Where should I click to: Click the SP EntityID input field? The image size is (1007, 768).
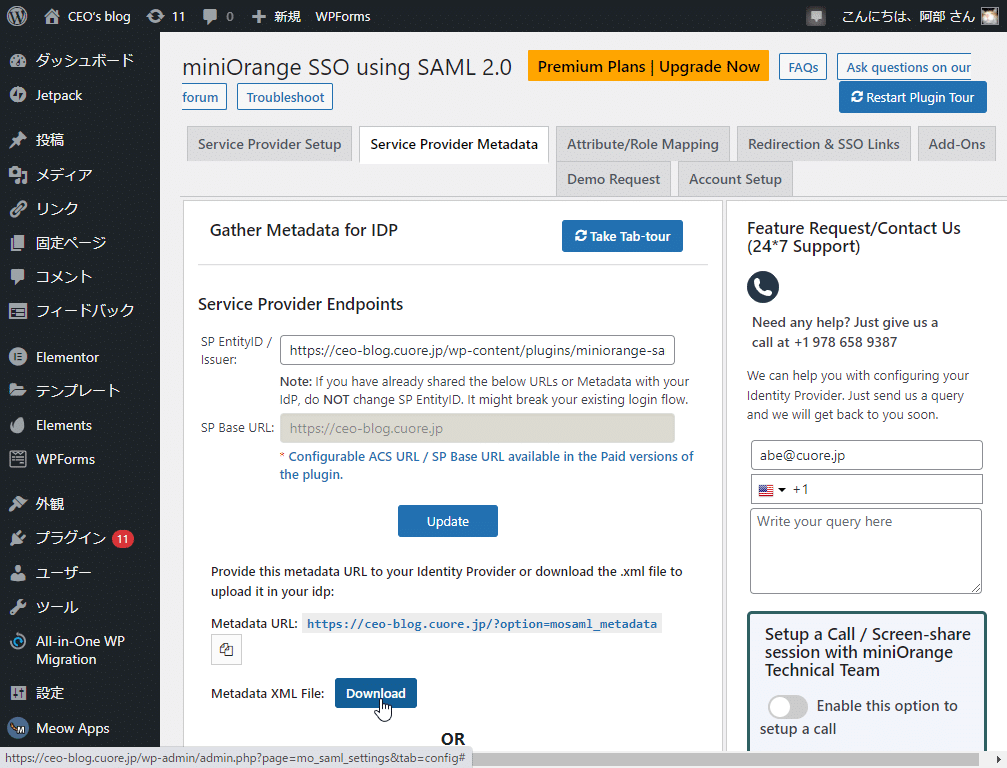click(x=477, y=351)
